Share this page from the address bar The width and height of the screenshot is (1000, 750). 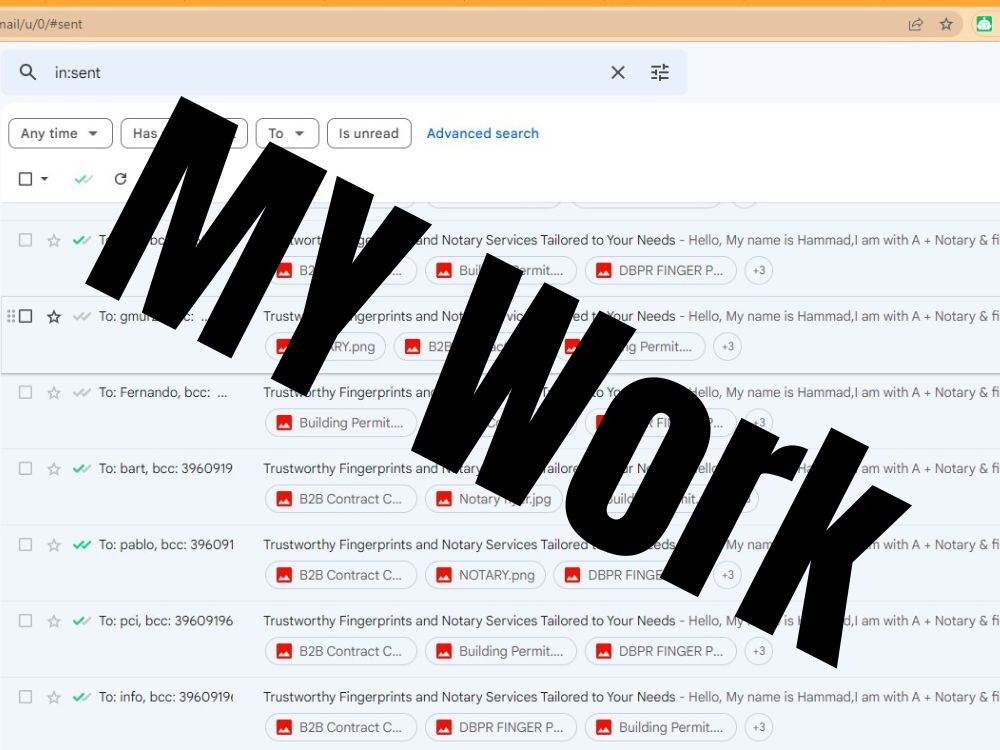pyautogui.click(x=915, y=24)
